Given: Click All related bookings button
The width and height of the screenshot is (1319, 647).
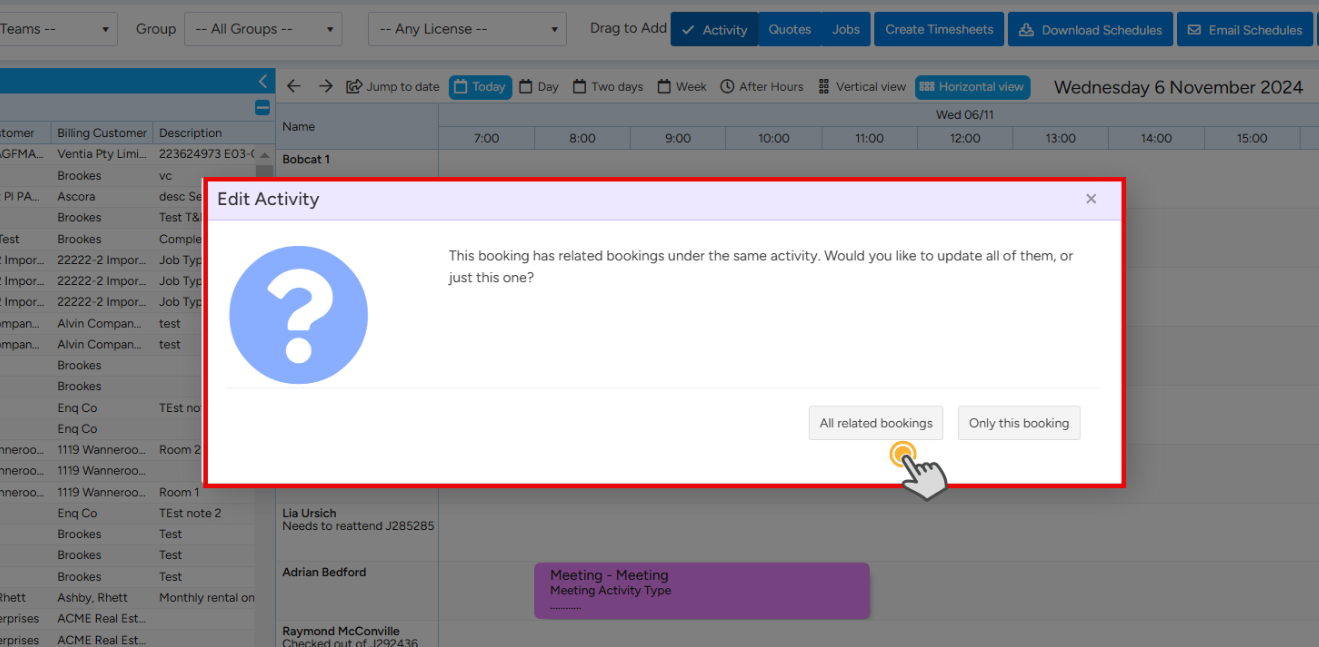Looking at the screenshot, I should coord(875,423).
